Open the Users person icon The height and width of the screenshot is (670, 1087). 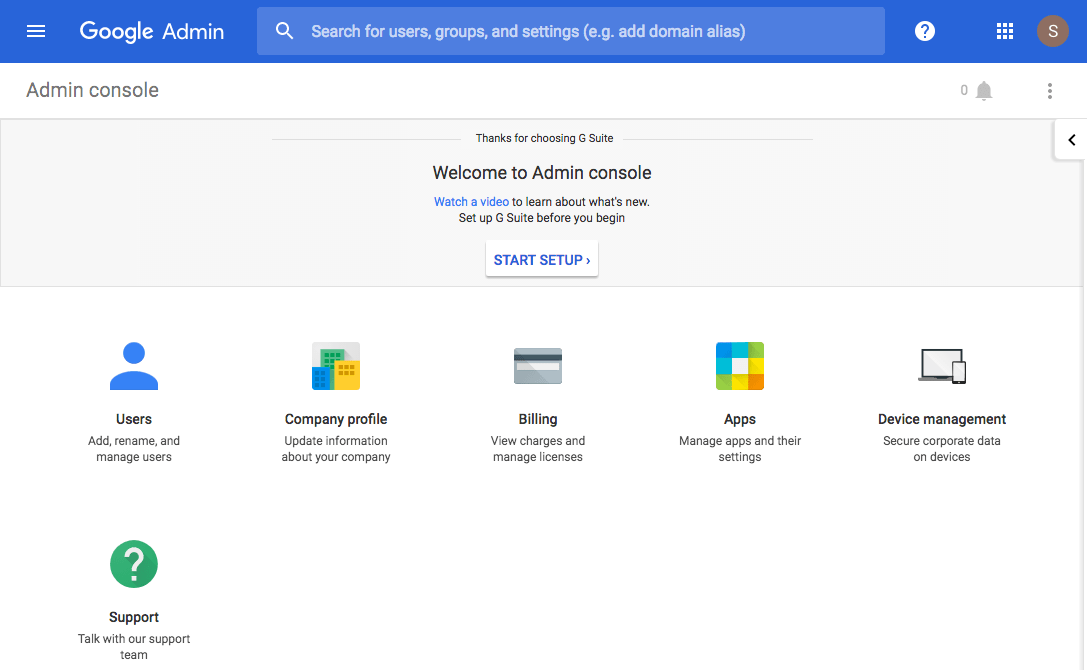[134, 366]
